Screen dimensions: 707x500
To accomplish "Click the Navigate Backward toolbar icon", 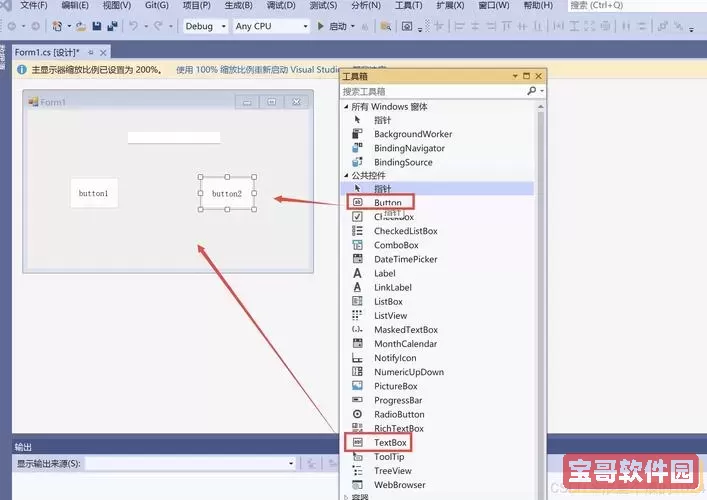I will [12, 26].
